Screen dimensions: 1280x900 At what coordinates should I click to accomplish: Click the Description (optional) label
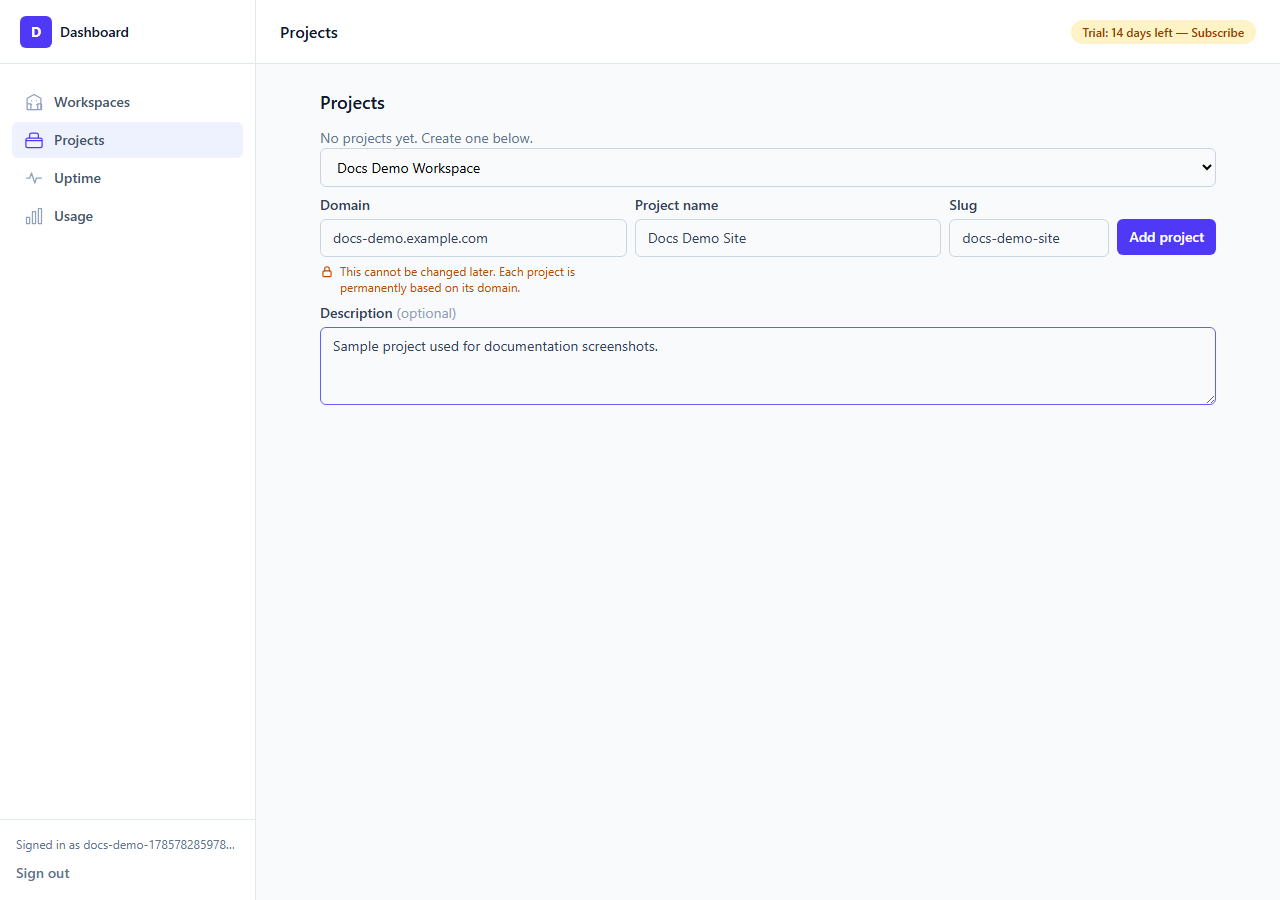point(388,313)
